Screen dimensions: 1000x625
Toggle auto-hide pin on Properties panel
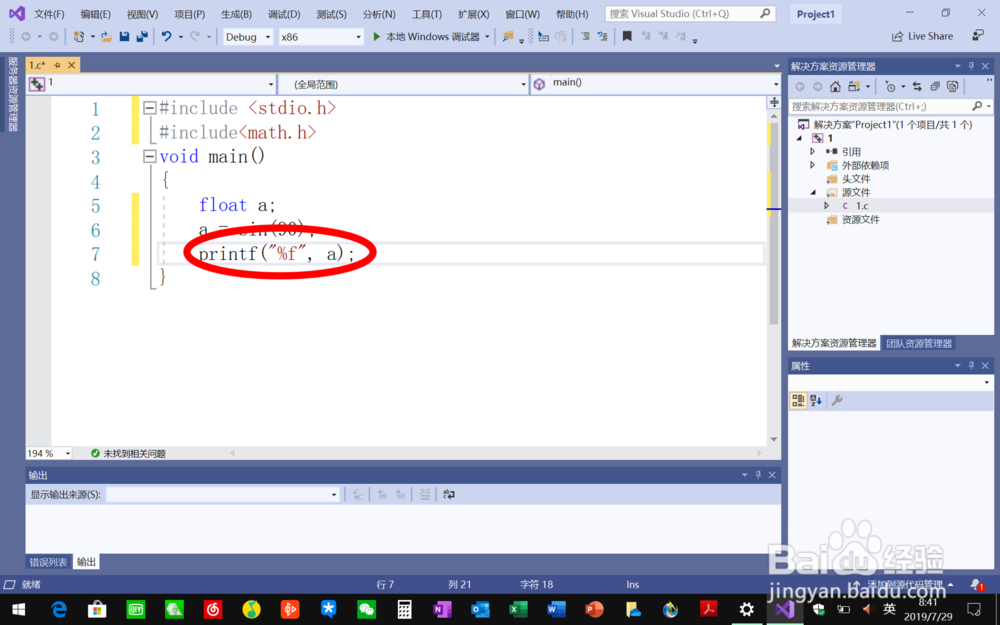[x=971, y=365]
